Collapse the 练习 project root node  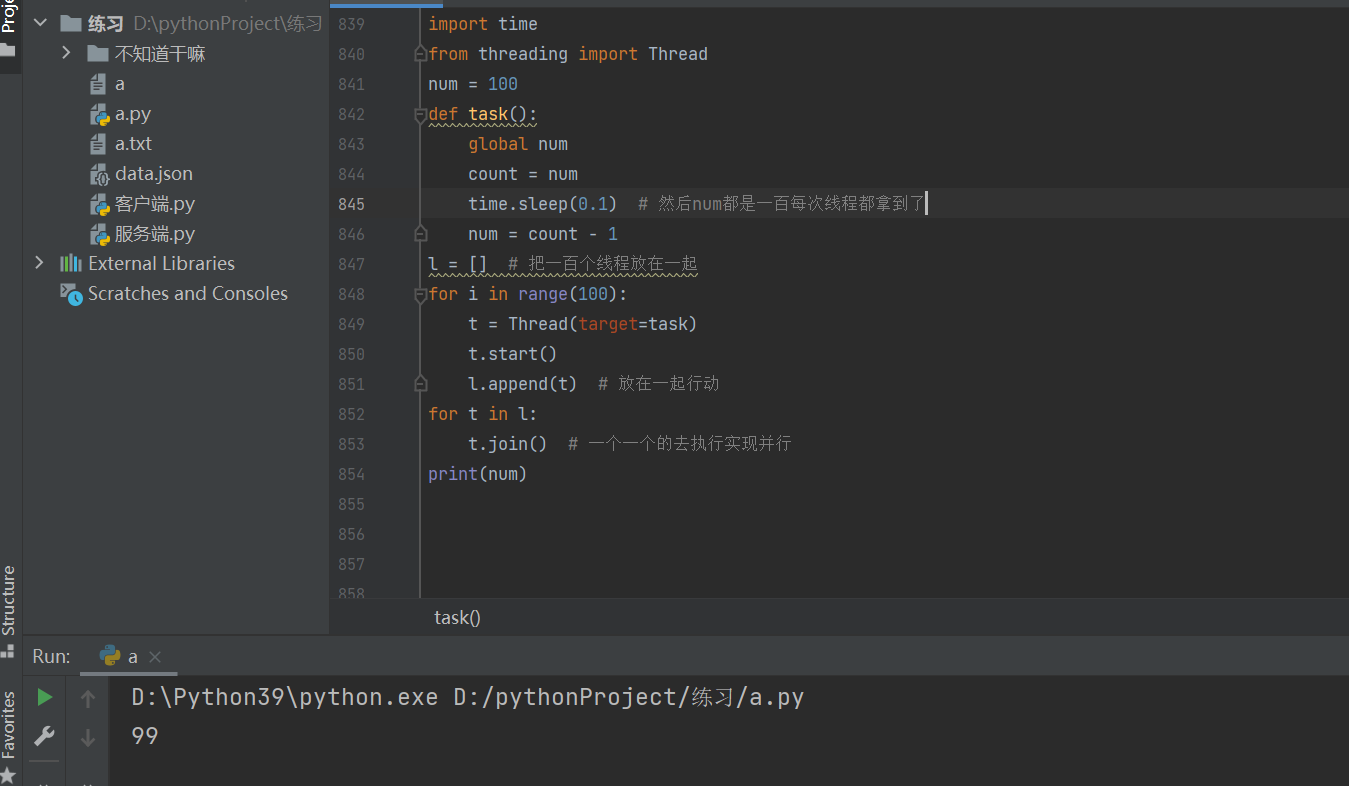click(x=40, y=23)
